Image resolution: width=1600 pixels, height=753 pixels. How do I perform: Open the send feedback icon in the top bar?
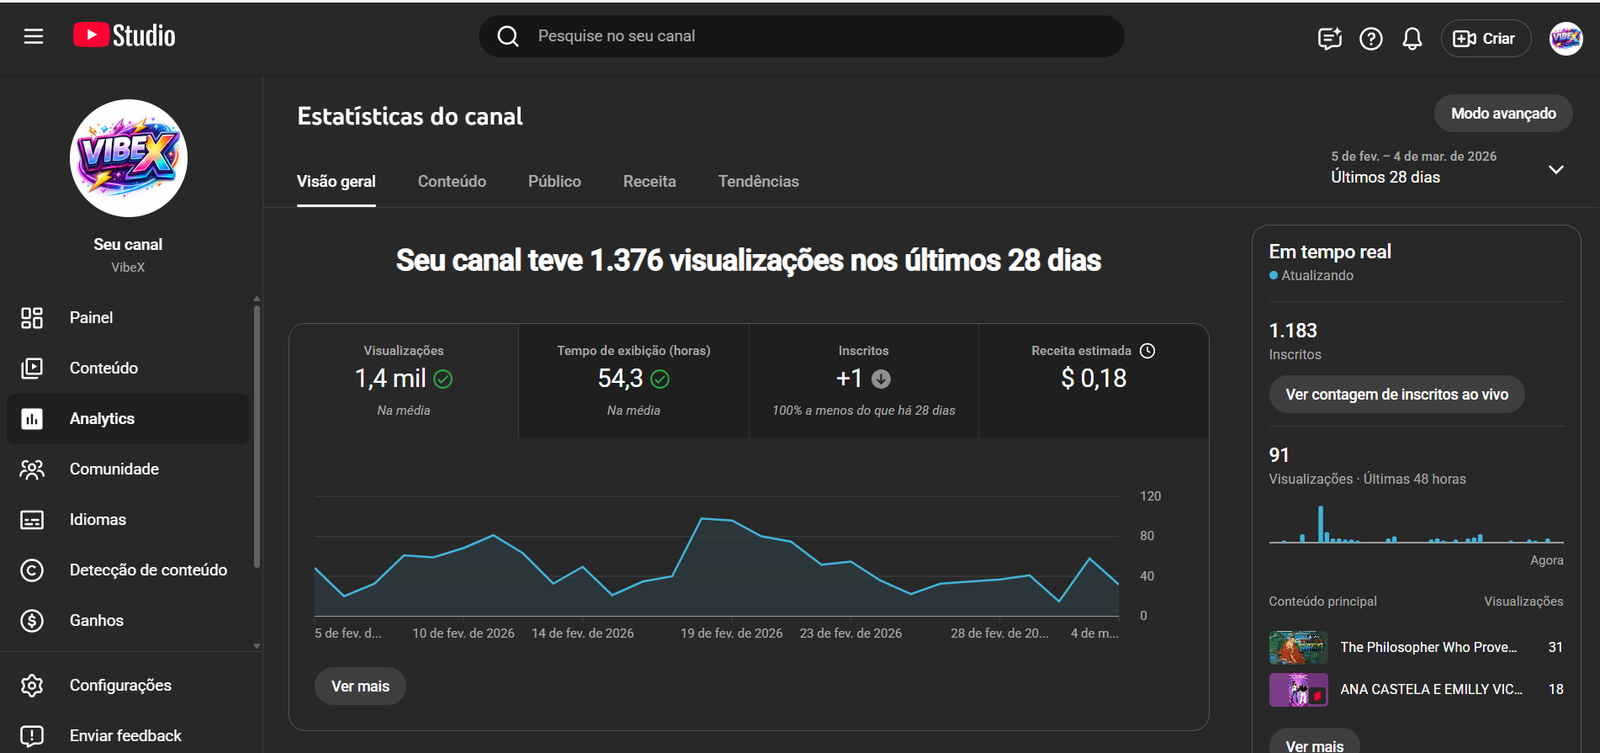point(1329,39)
